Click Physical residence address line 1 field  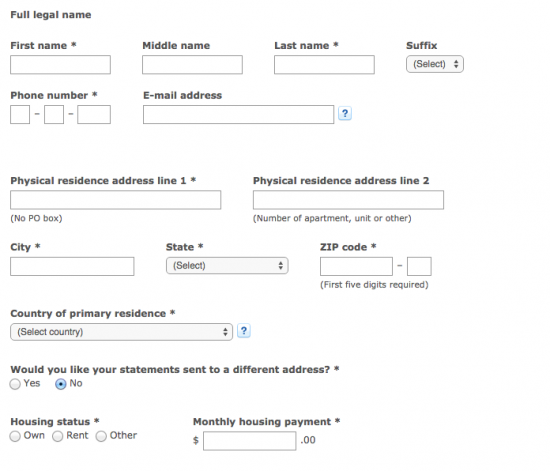point(115,200)
